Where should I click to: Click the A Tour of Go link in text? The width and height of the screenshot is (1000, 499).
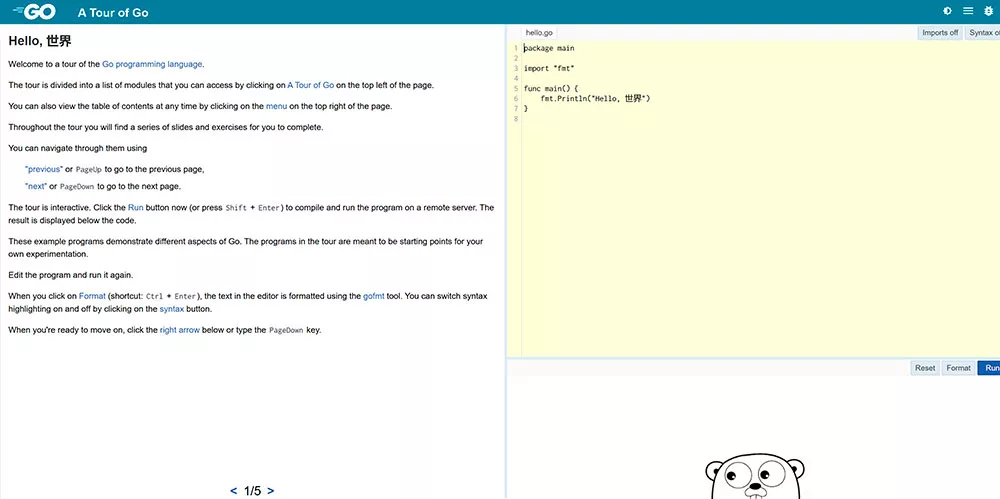(311, 85)
